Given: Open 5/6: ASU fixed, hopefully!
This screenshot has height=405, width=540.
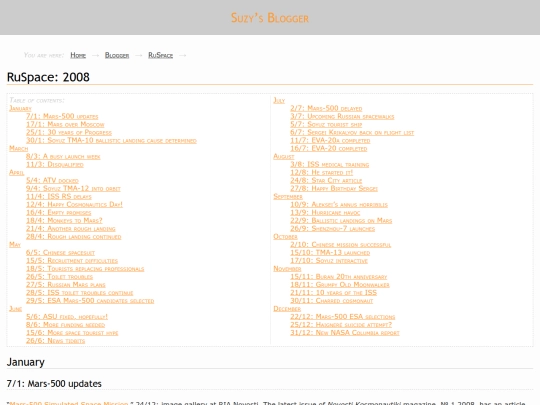Looking at the screenshot, I should coord(67,316).
